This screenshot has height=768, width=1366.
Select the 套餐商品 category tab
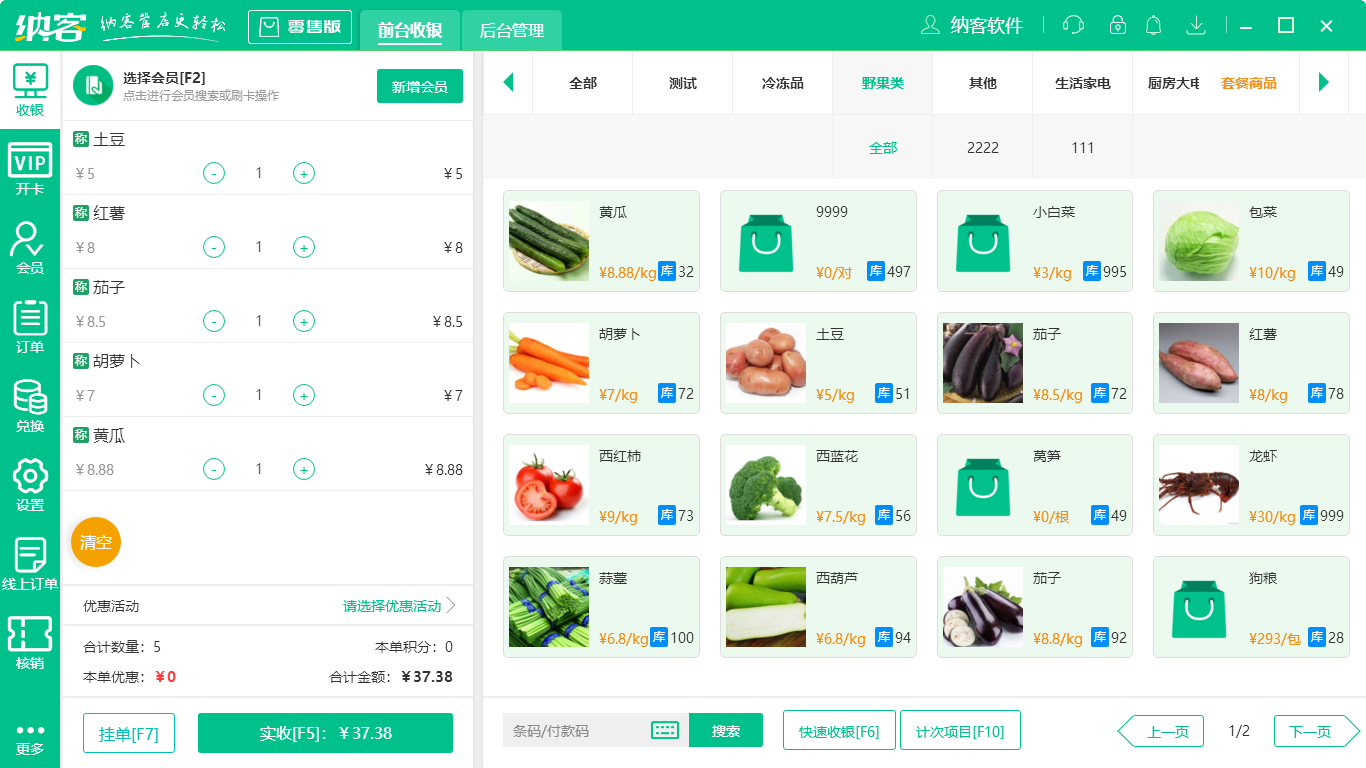coord(1249,84)
